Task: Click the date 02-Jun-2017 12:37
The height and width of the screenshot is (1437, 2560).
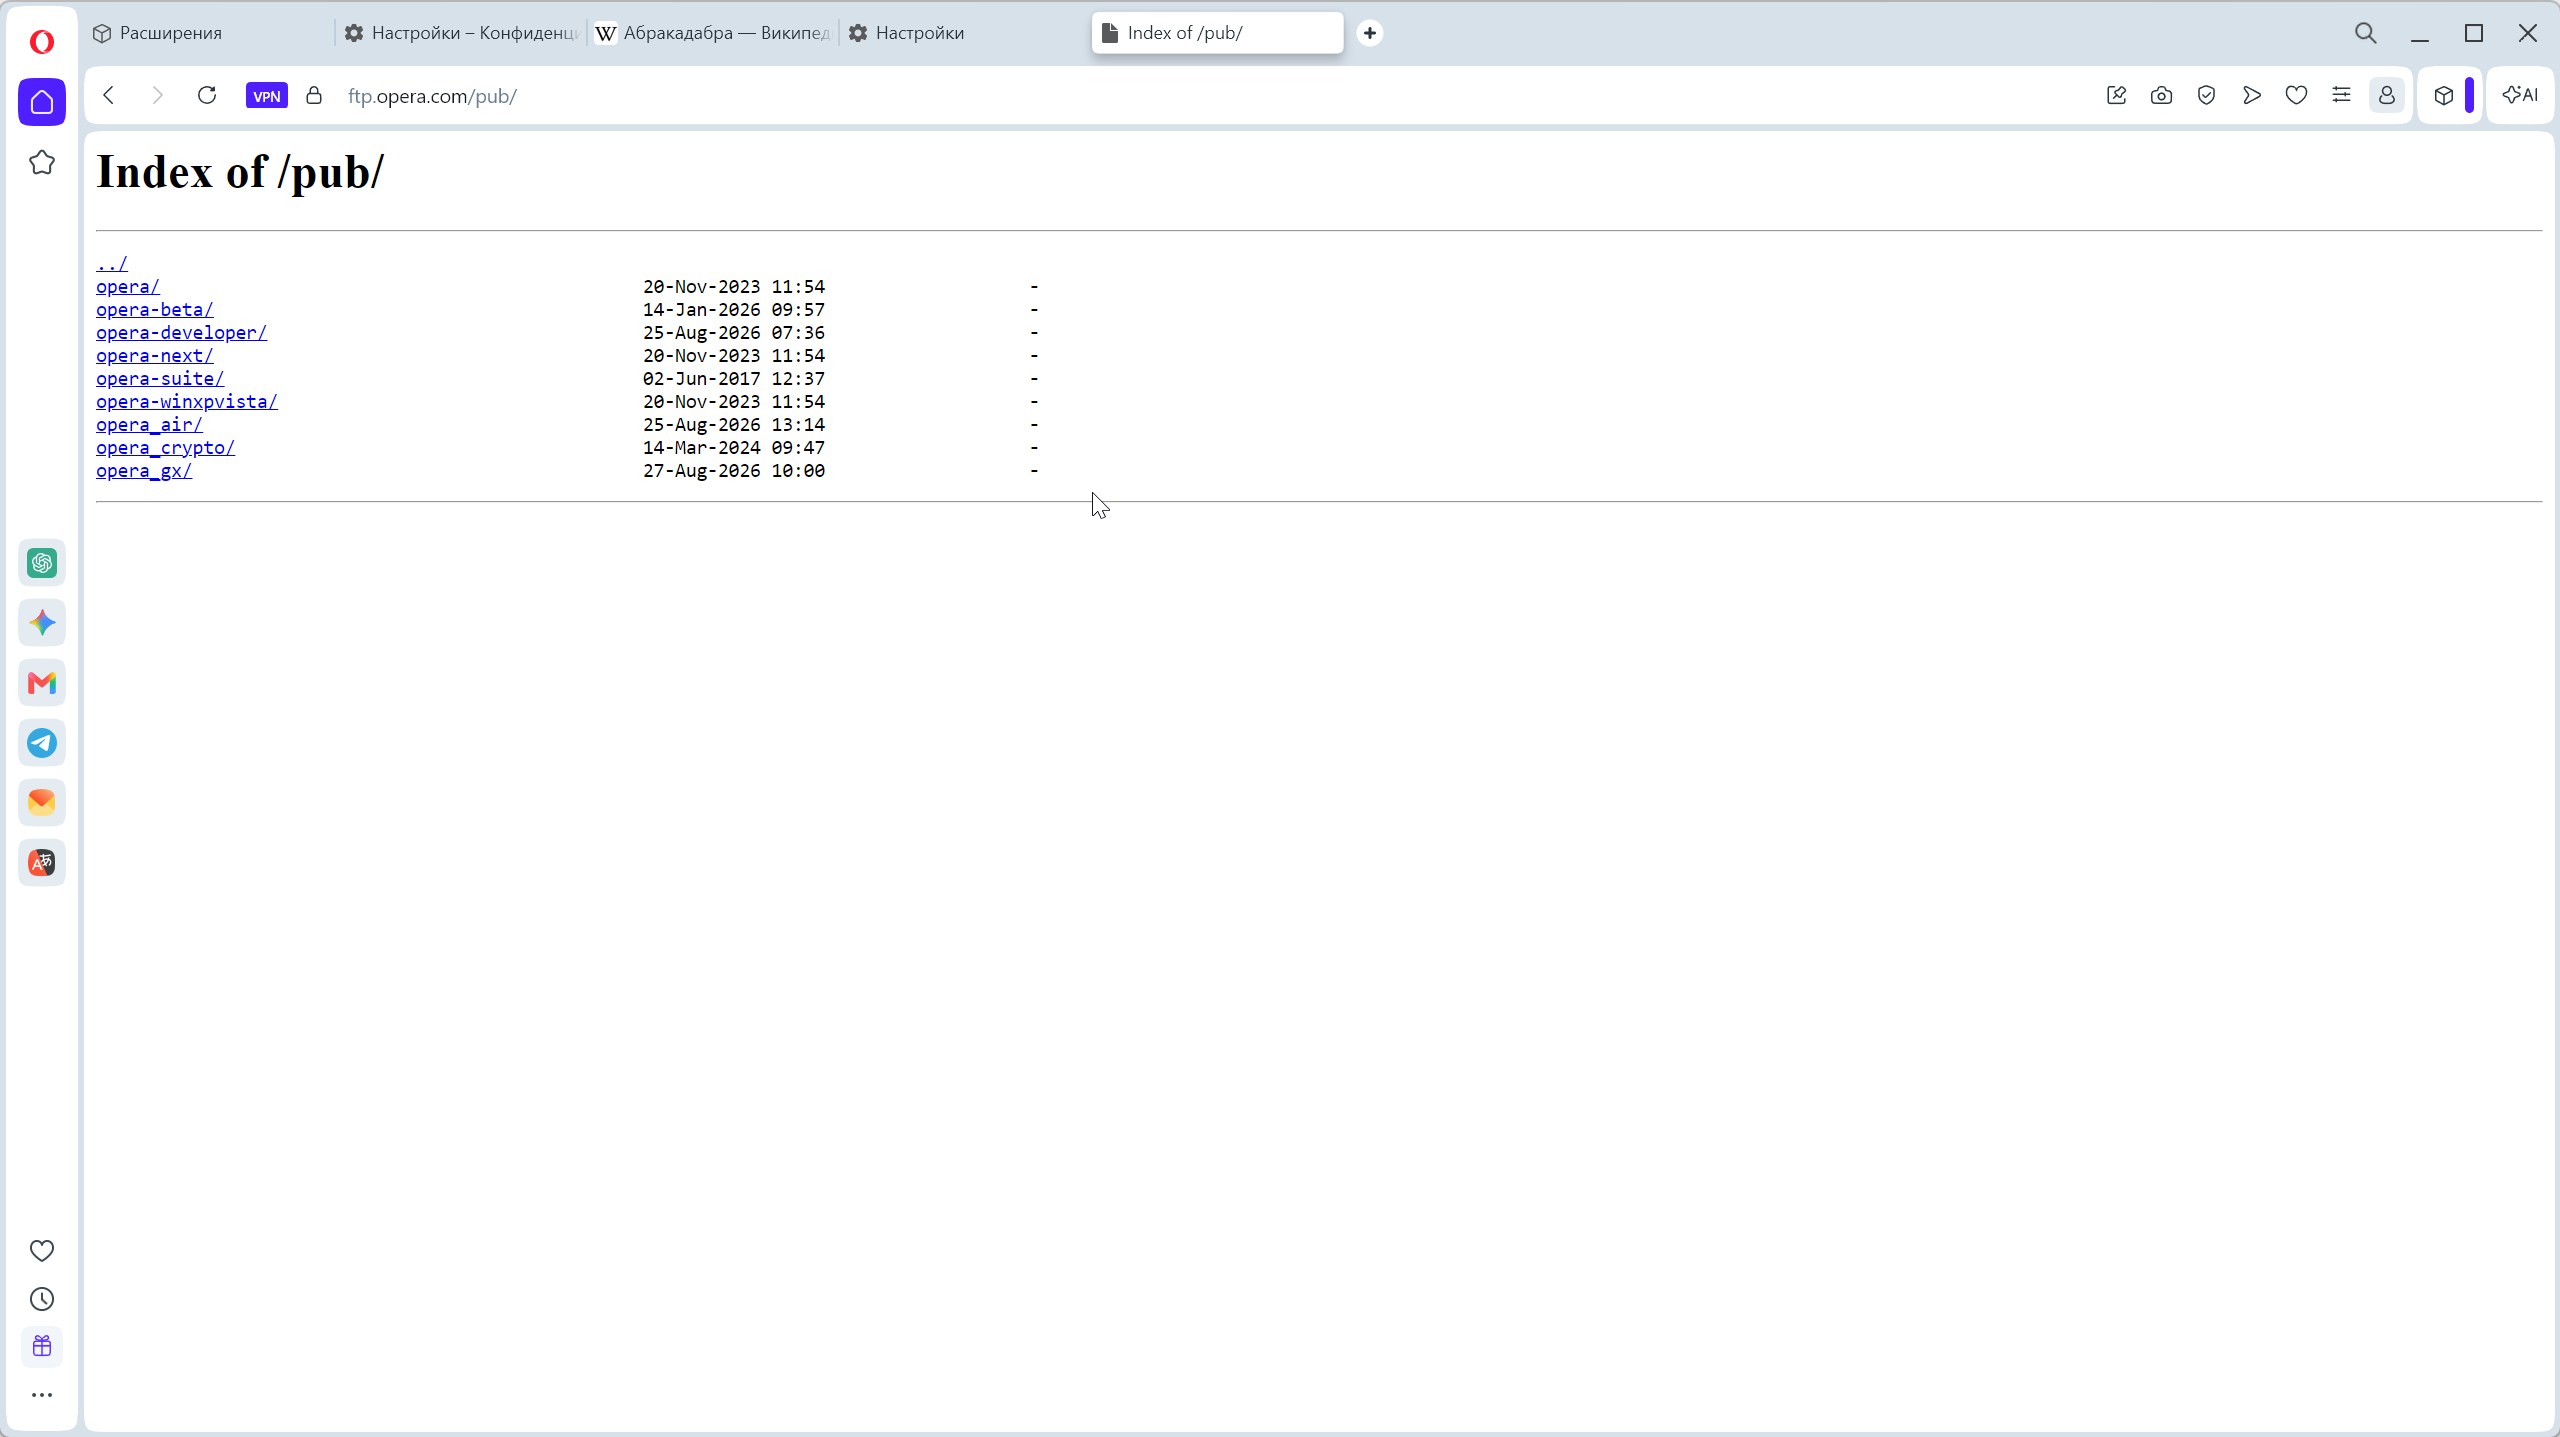Action: [734, 379]
